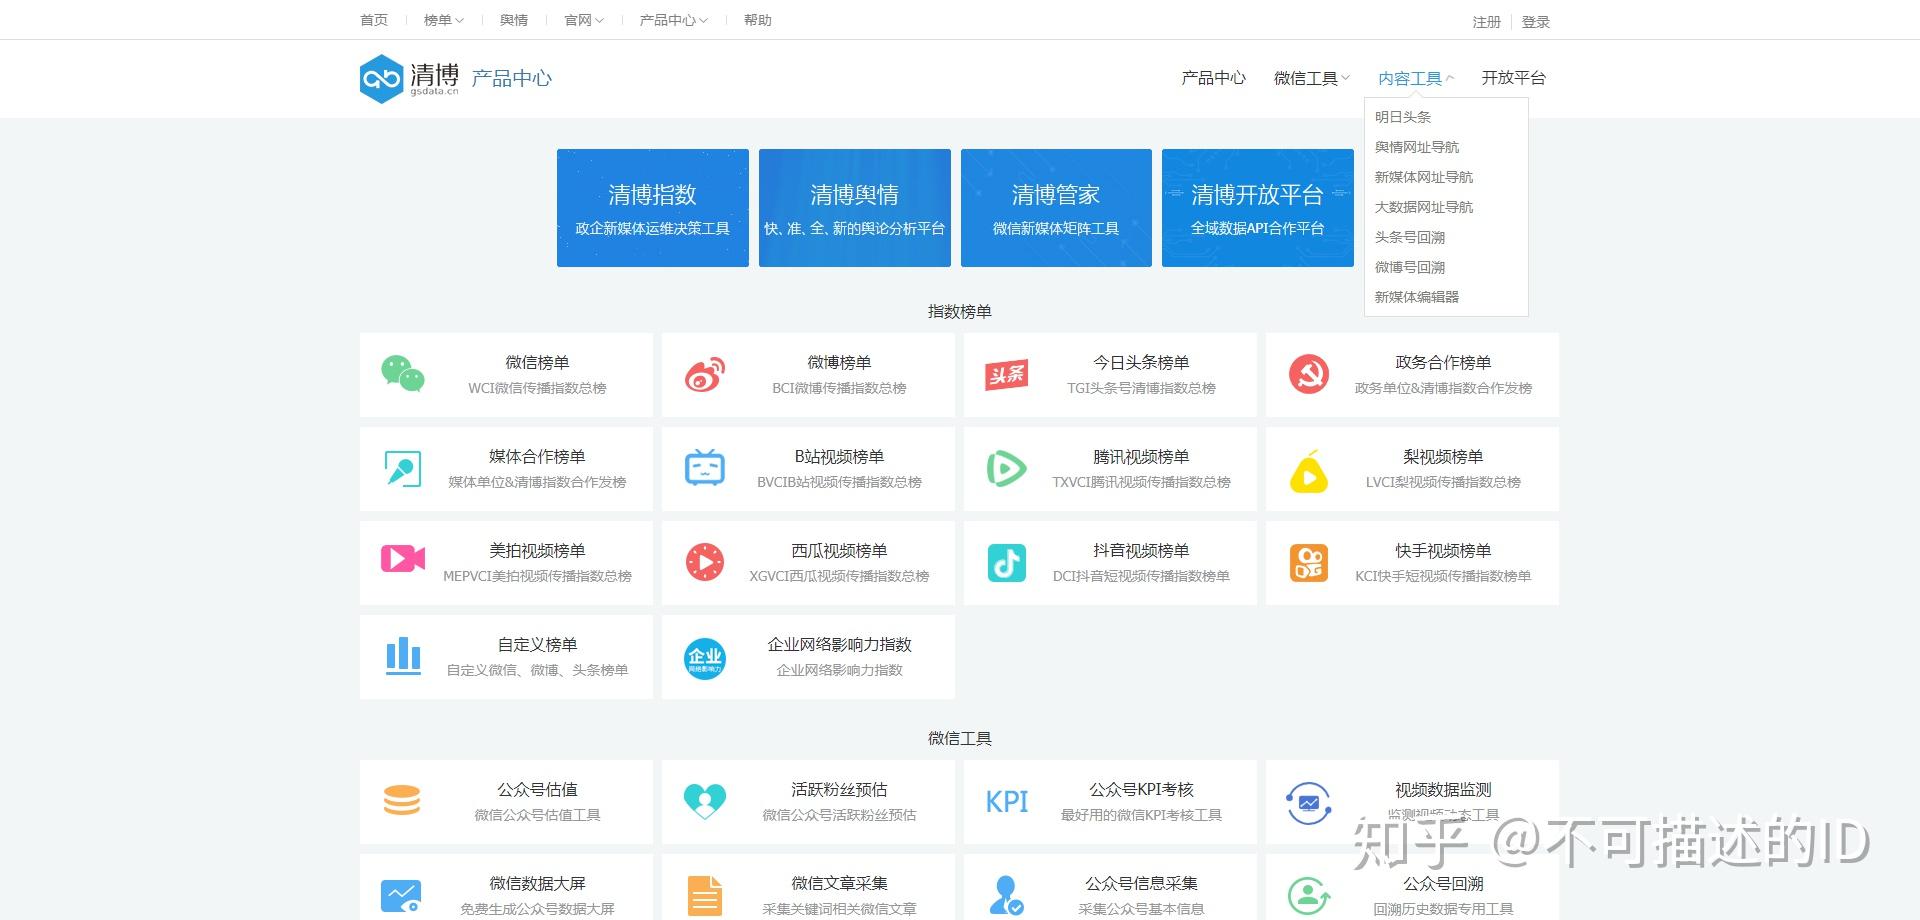
Task: Open 开放平台 in the main navigation
Action: [x=1513, y=78]
